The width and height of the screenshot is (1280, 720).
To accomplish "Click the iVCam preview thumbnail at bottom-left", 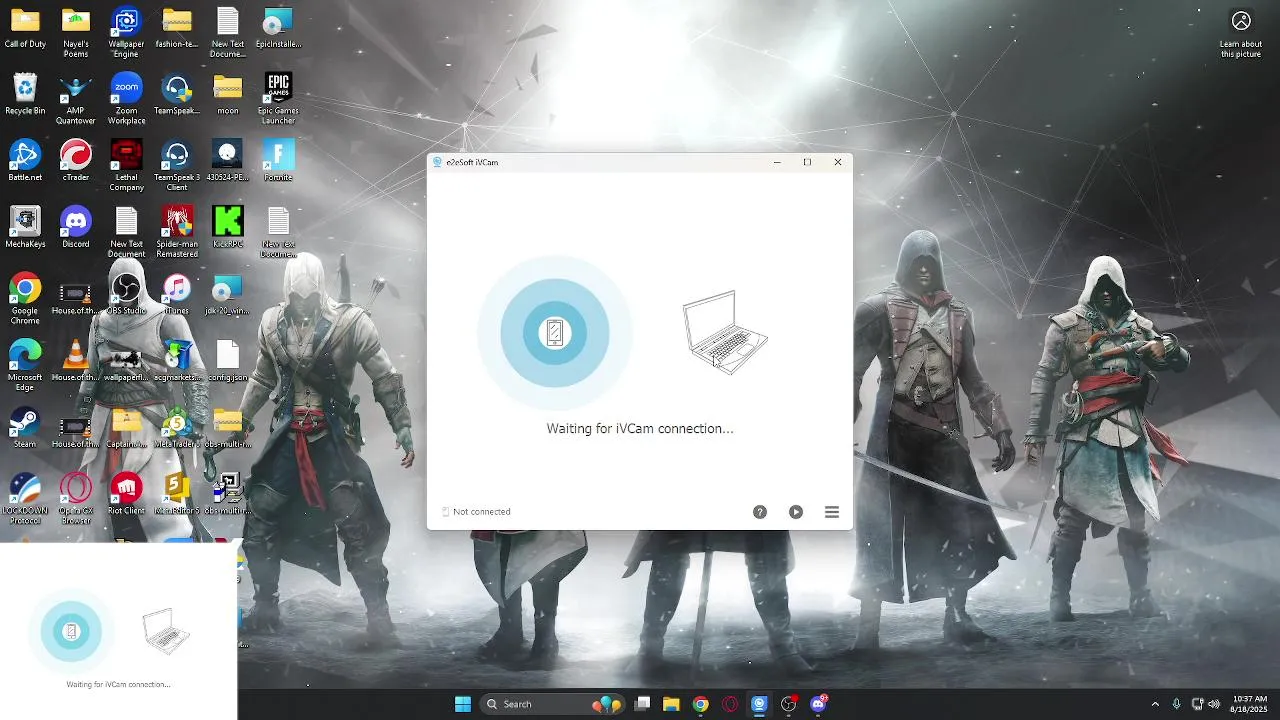I will click(118, 631).
